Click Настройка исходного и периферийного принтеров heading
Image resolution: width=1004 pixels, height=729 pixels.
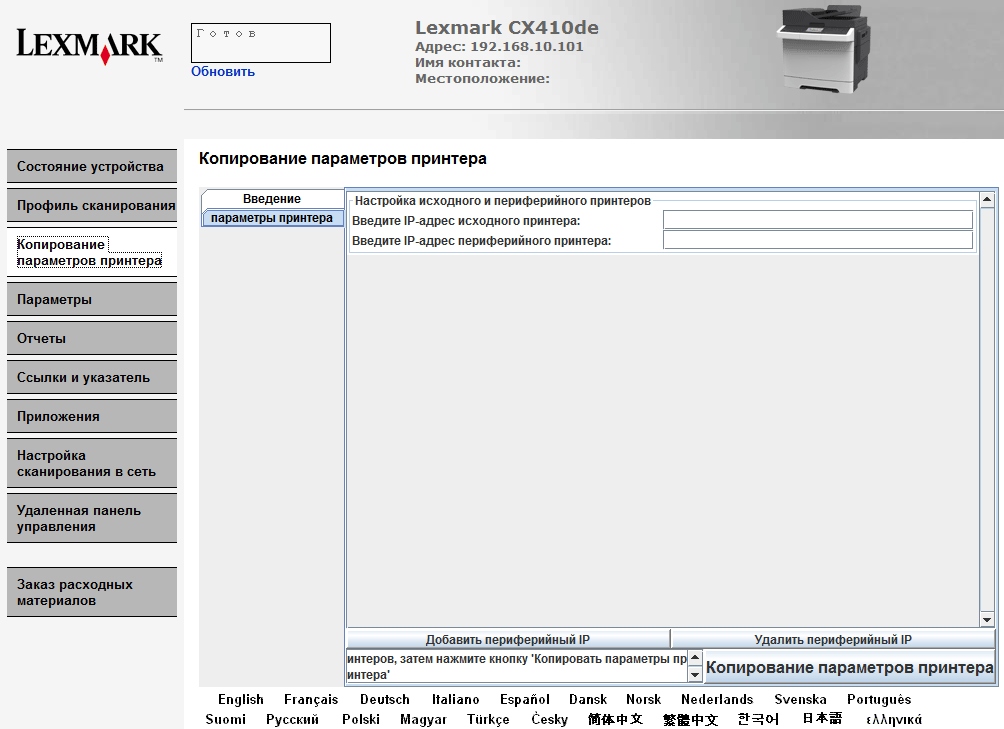pos(503,201)
